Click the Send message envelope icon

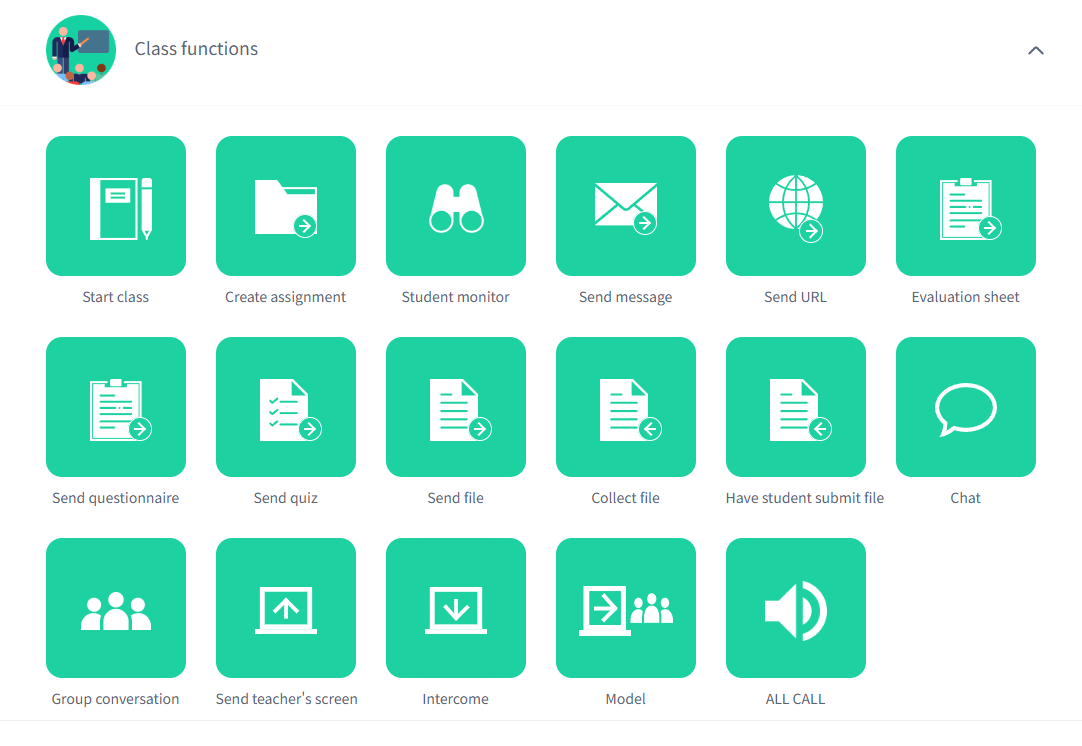(x=626, y=206)
